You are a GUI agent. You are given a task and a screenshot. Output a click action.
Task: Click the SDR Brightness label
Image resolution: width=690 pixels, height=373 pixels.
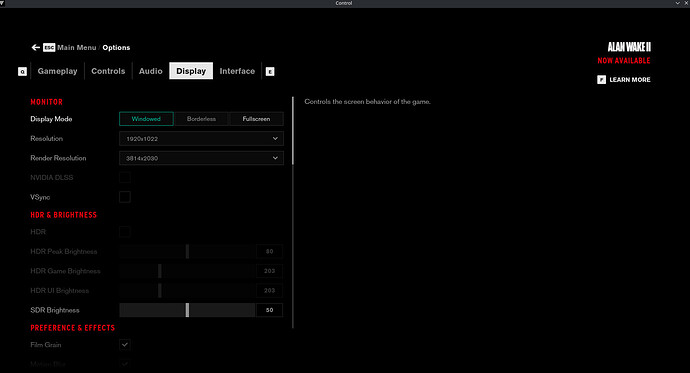(55, 310)
